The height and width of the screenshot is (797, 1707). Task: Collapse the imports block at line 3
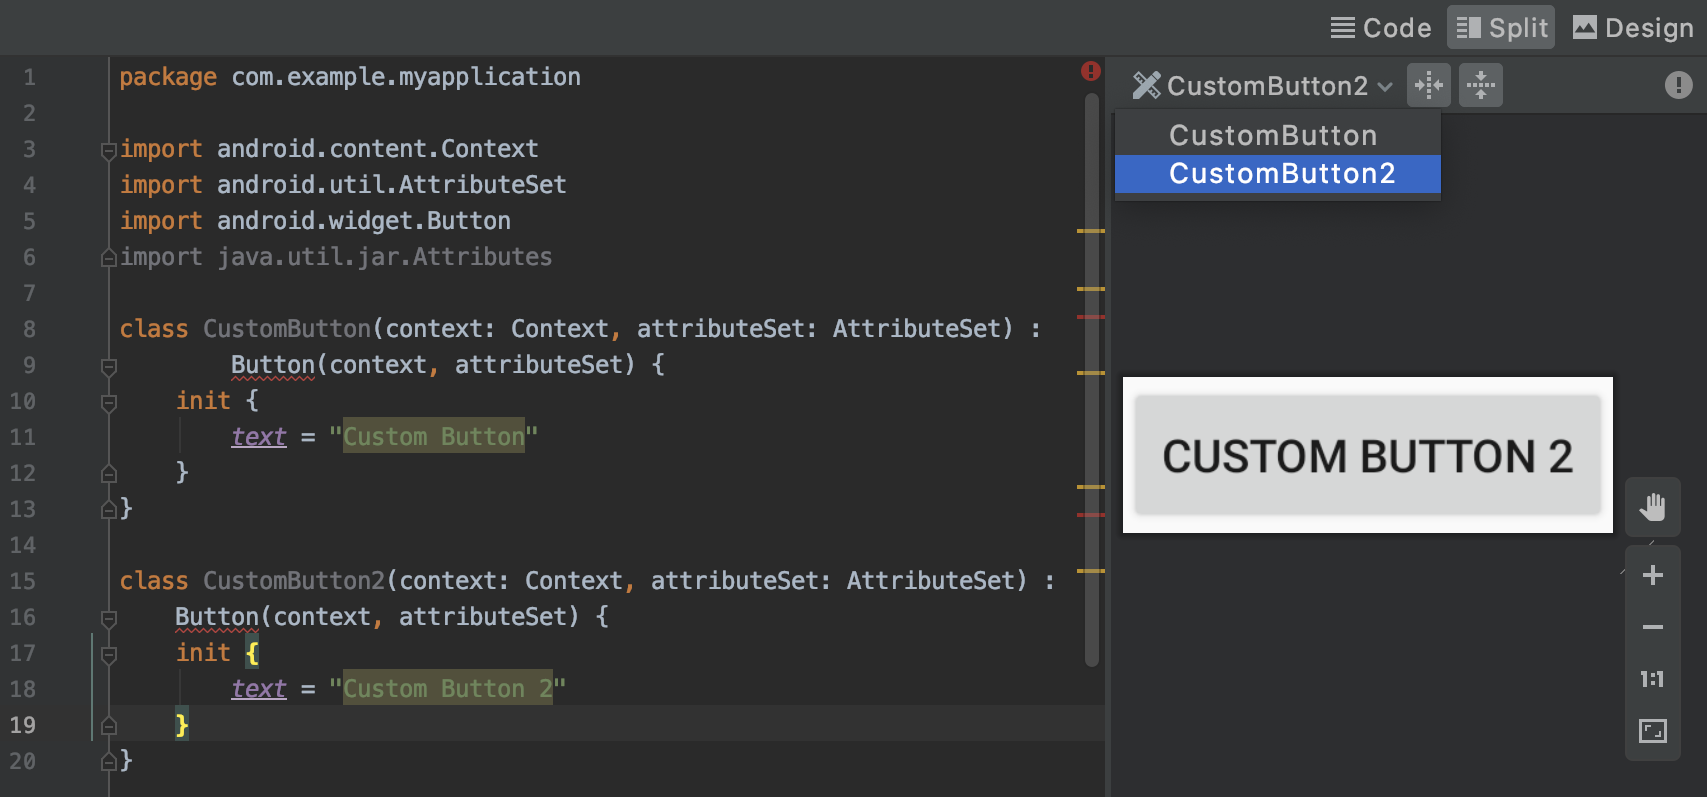tap(109, 150)
